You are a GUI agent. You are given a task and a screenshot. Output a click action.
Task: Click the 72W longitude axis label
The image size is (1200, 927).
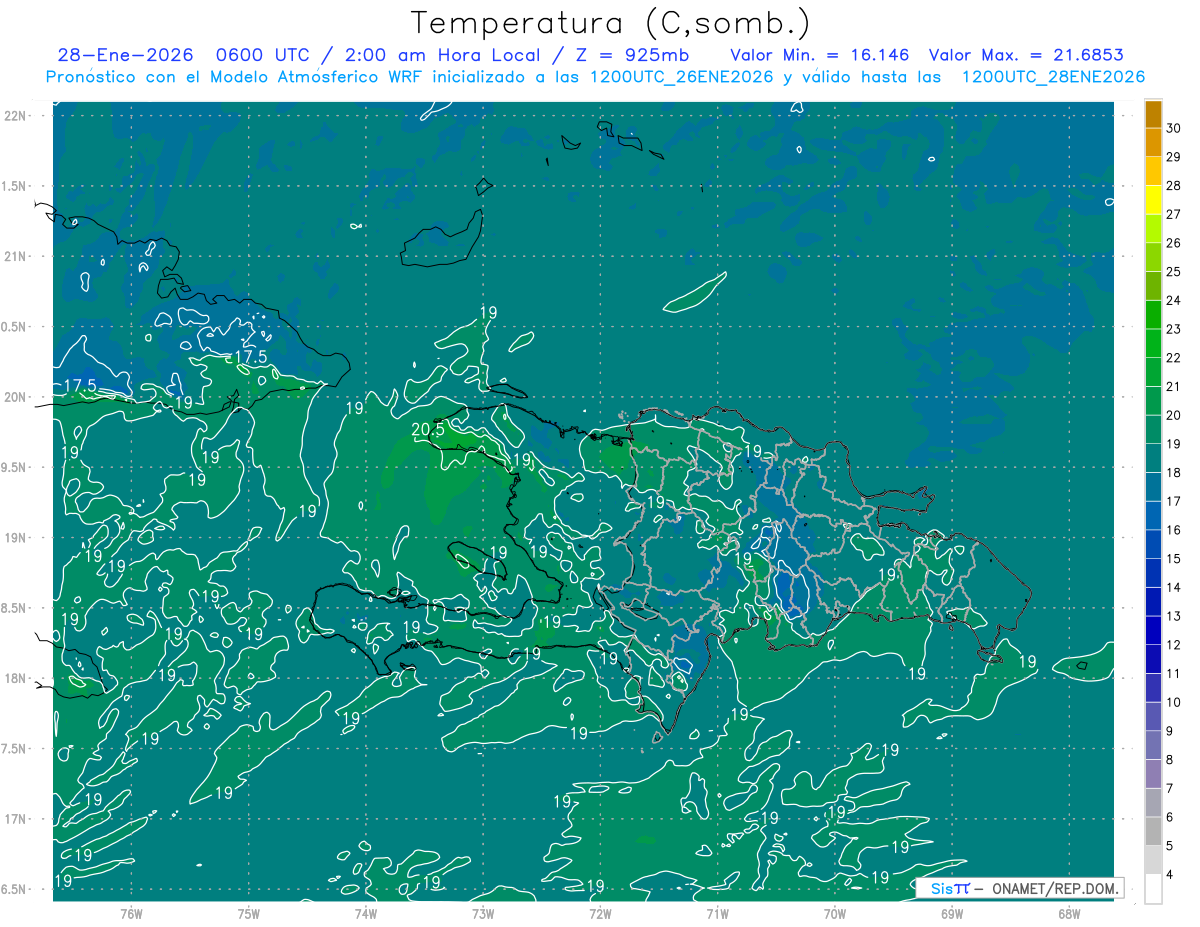[600, 913]
